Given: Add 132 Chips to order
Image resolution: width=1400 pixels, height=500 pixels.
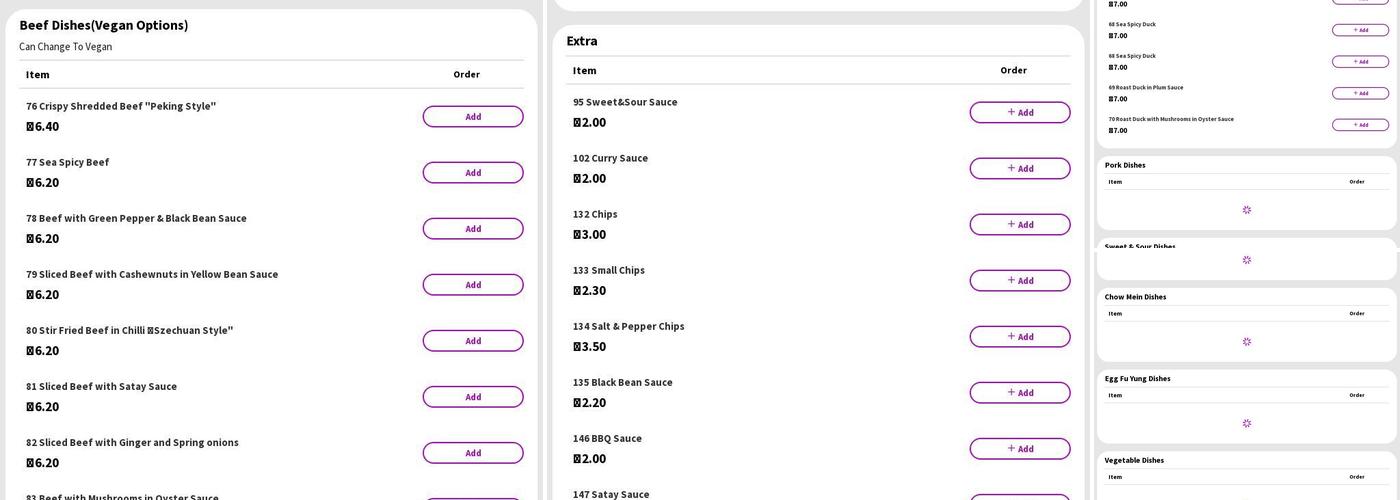Looking at the screenshot, I should click(1020, 225).
